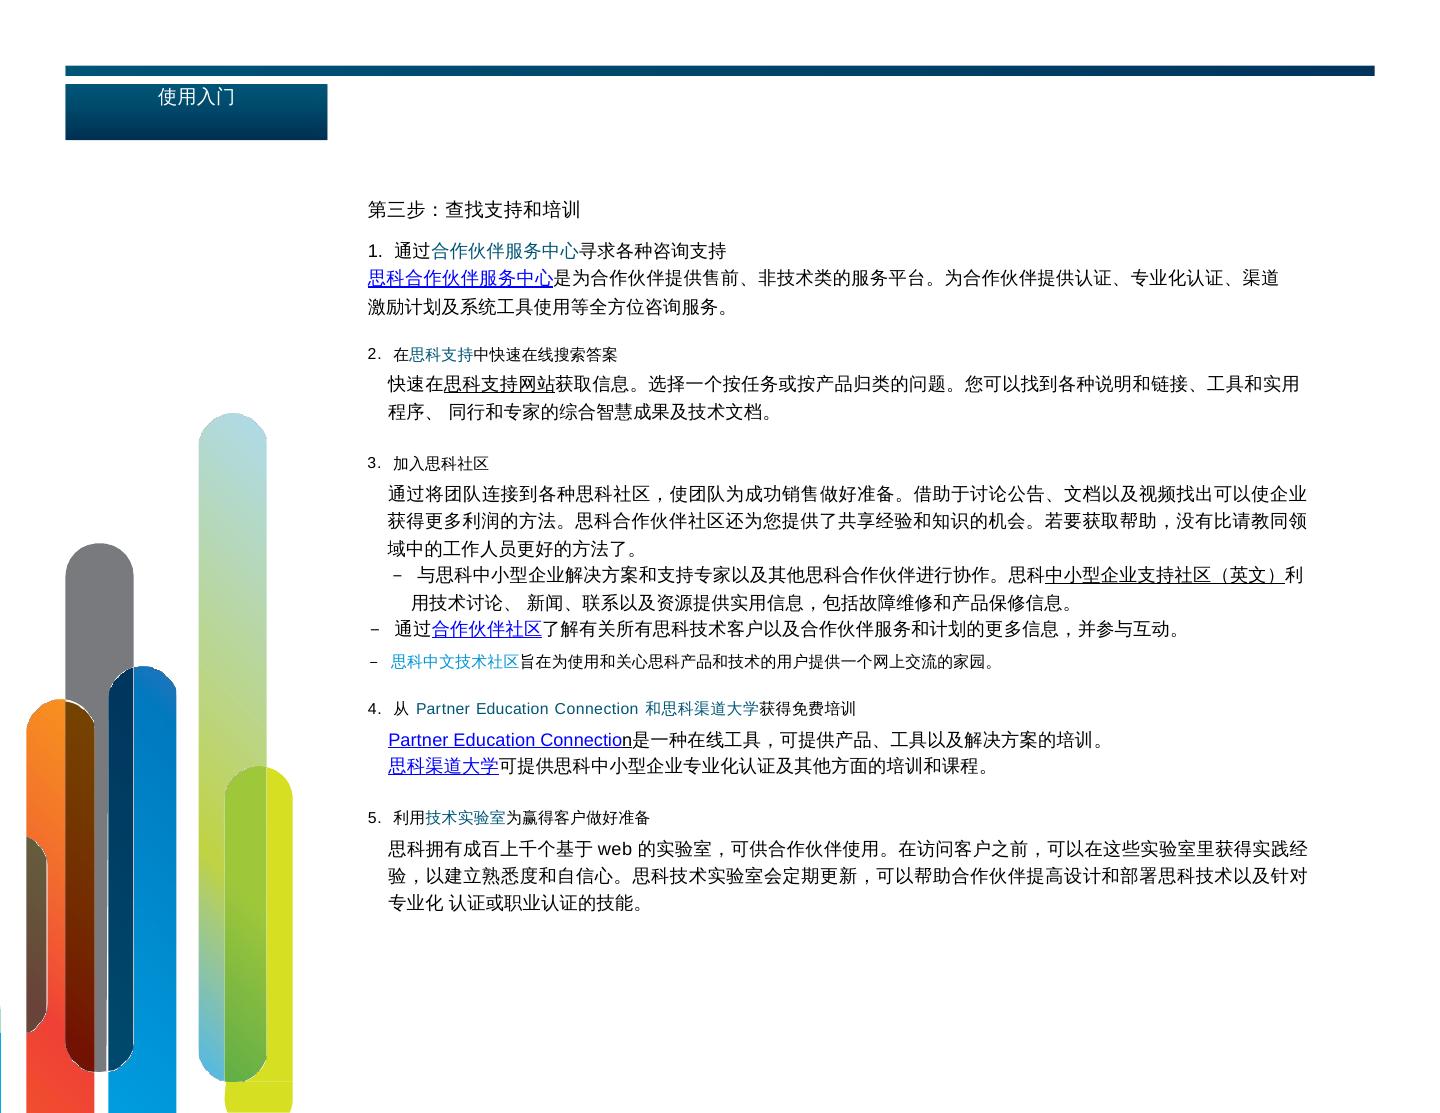Follow the underlined 思科渠道大学 link
This screenshot has width=1440, height=1113.
coord(443,766)
